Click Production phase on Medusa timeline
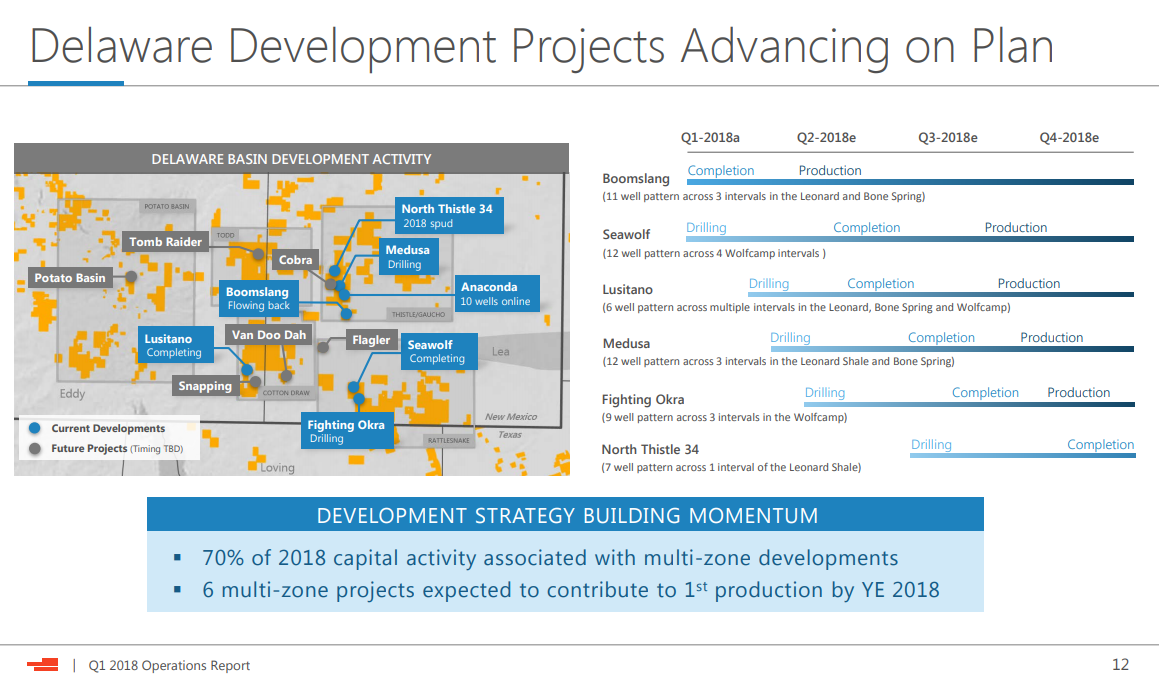The height and width of the screenshot is (683, 1159). coord(1052,338)
